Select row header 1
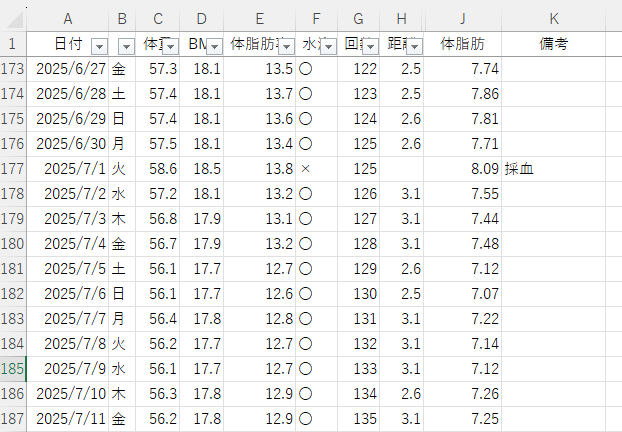This screenshot has width=622, height=432. (13, 44)
